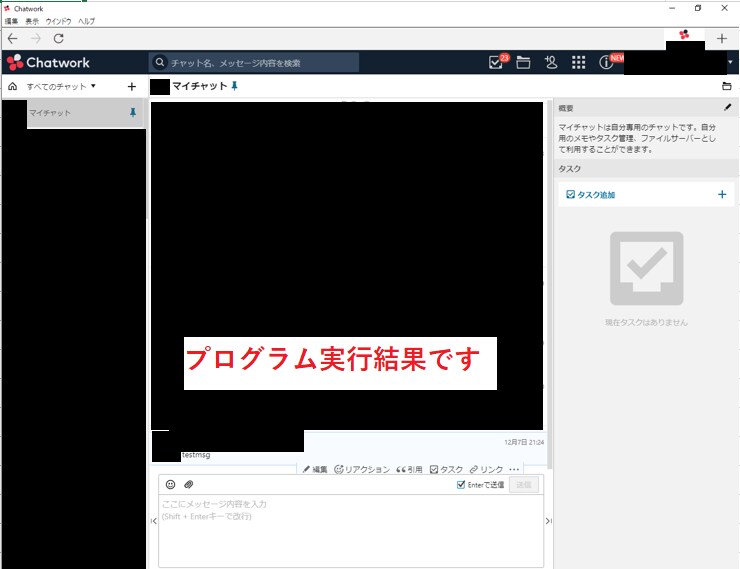
Task: Toggle the Enterで送信 checkbox
Action: (x=461, y=485)
